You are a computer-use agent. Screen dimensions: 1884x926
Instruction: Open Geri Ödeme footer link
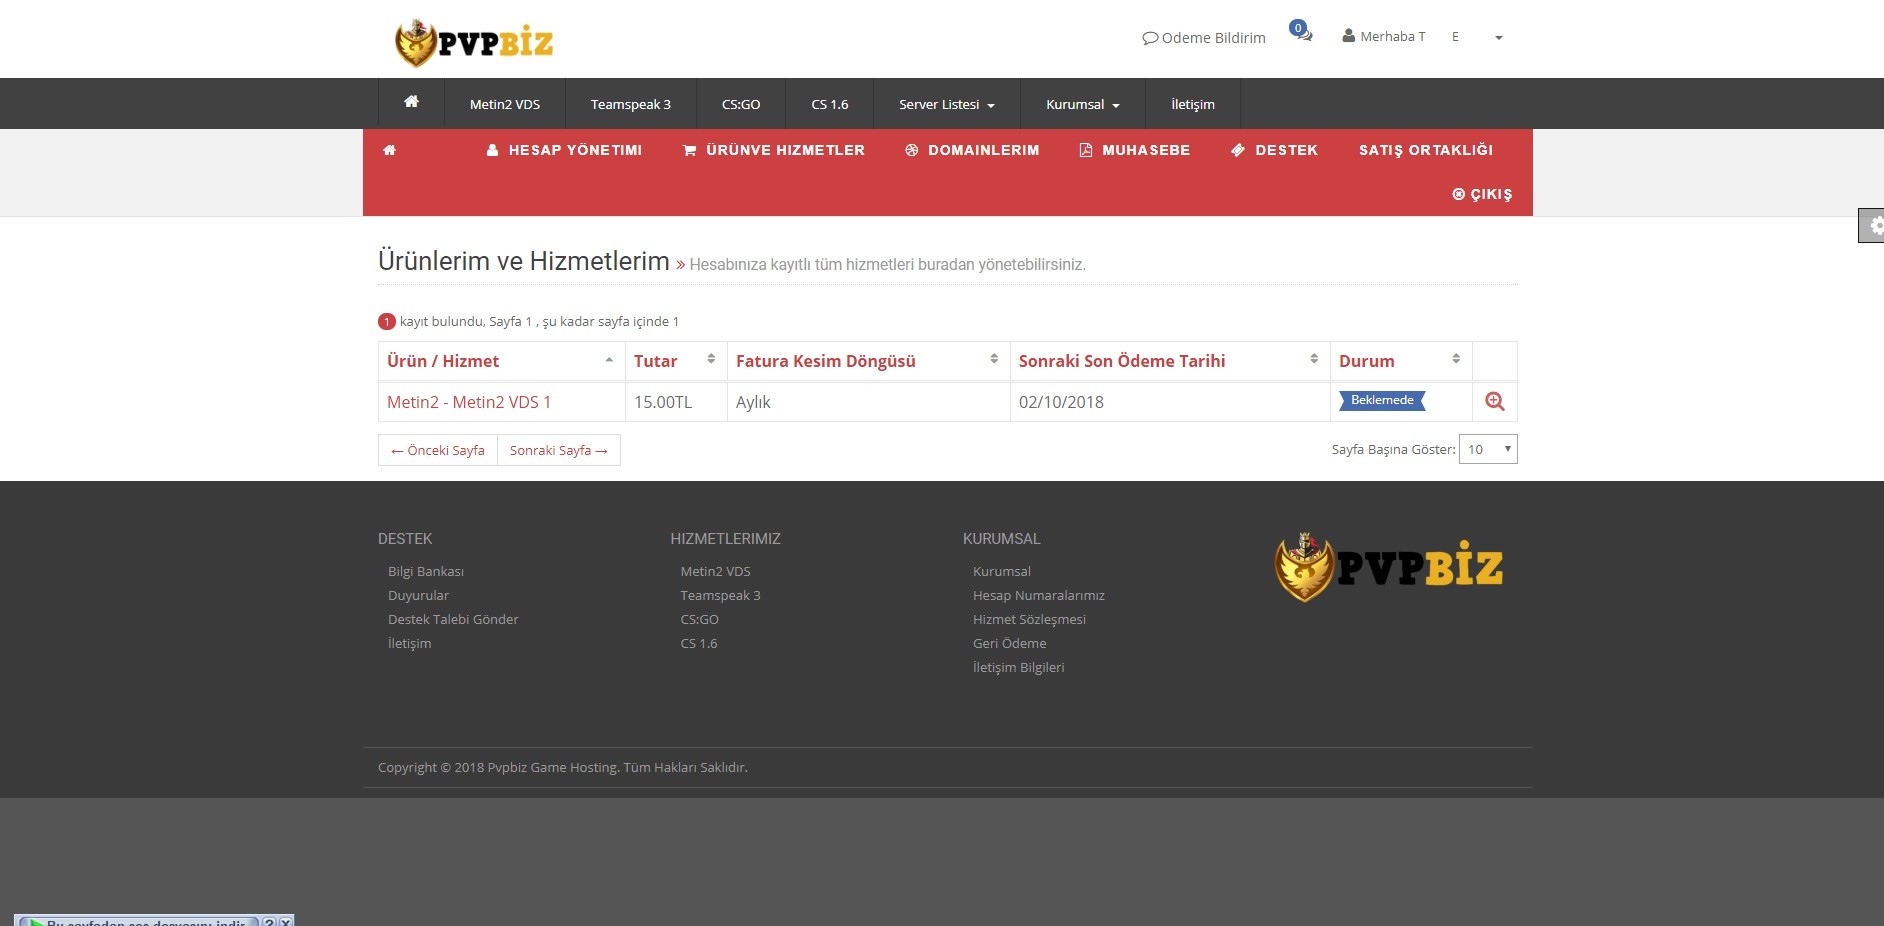[x=1010, y=643]
